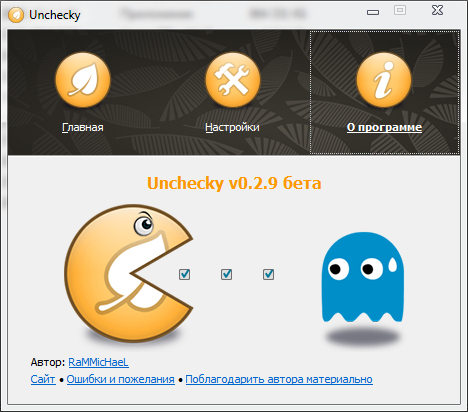Switch to the Главная tab label
Screen dimensions: 468x412
[83, 127]
